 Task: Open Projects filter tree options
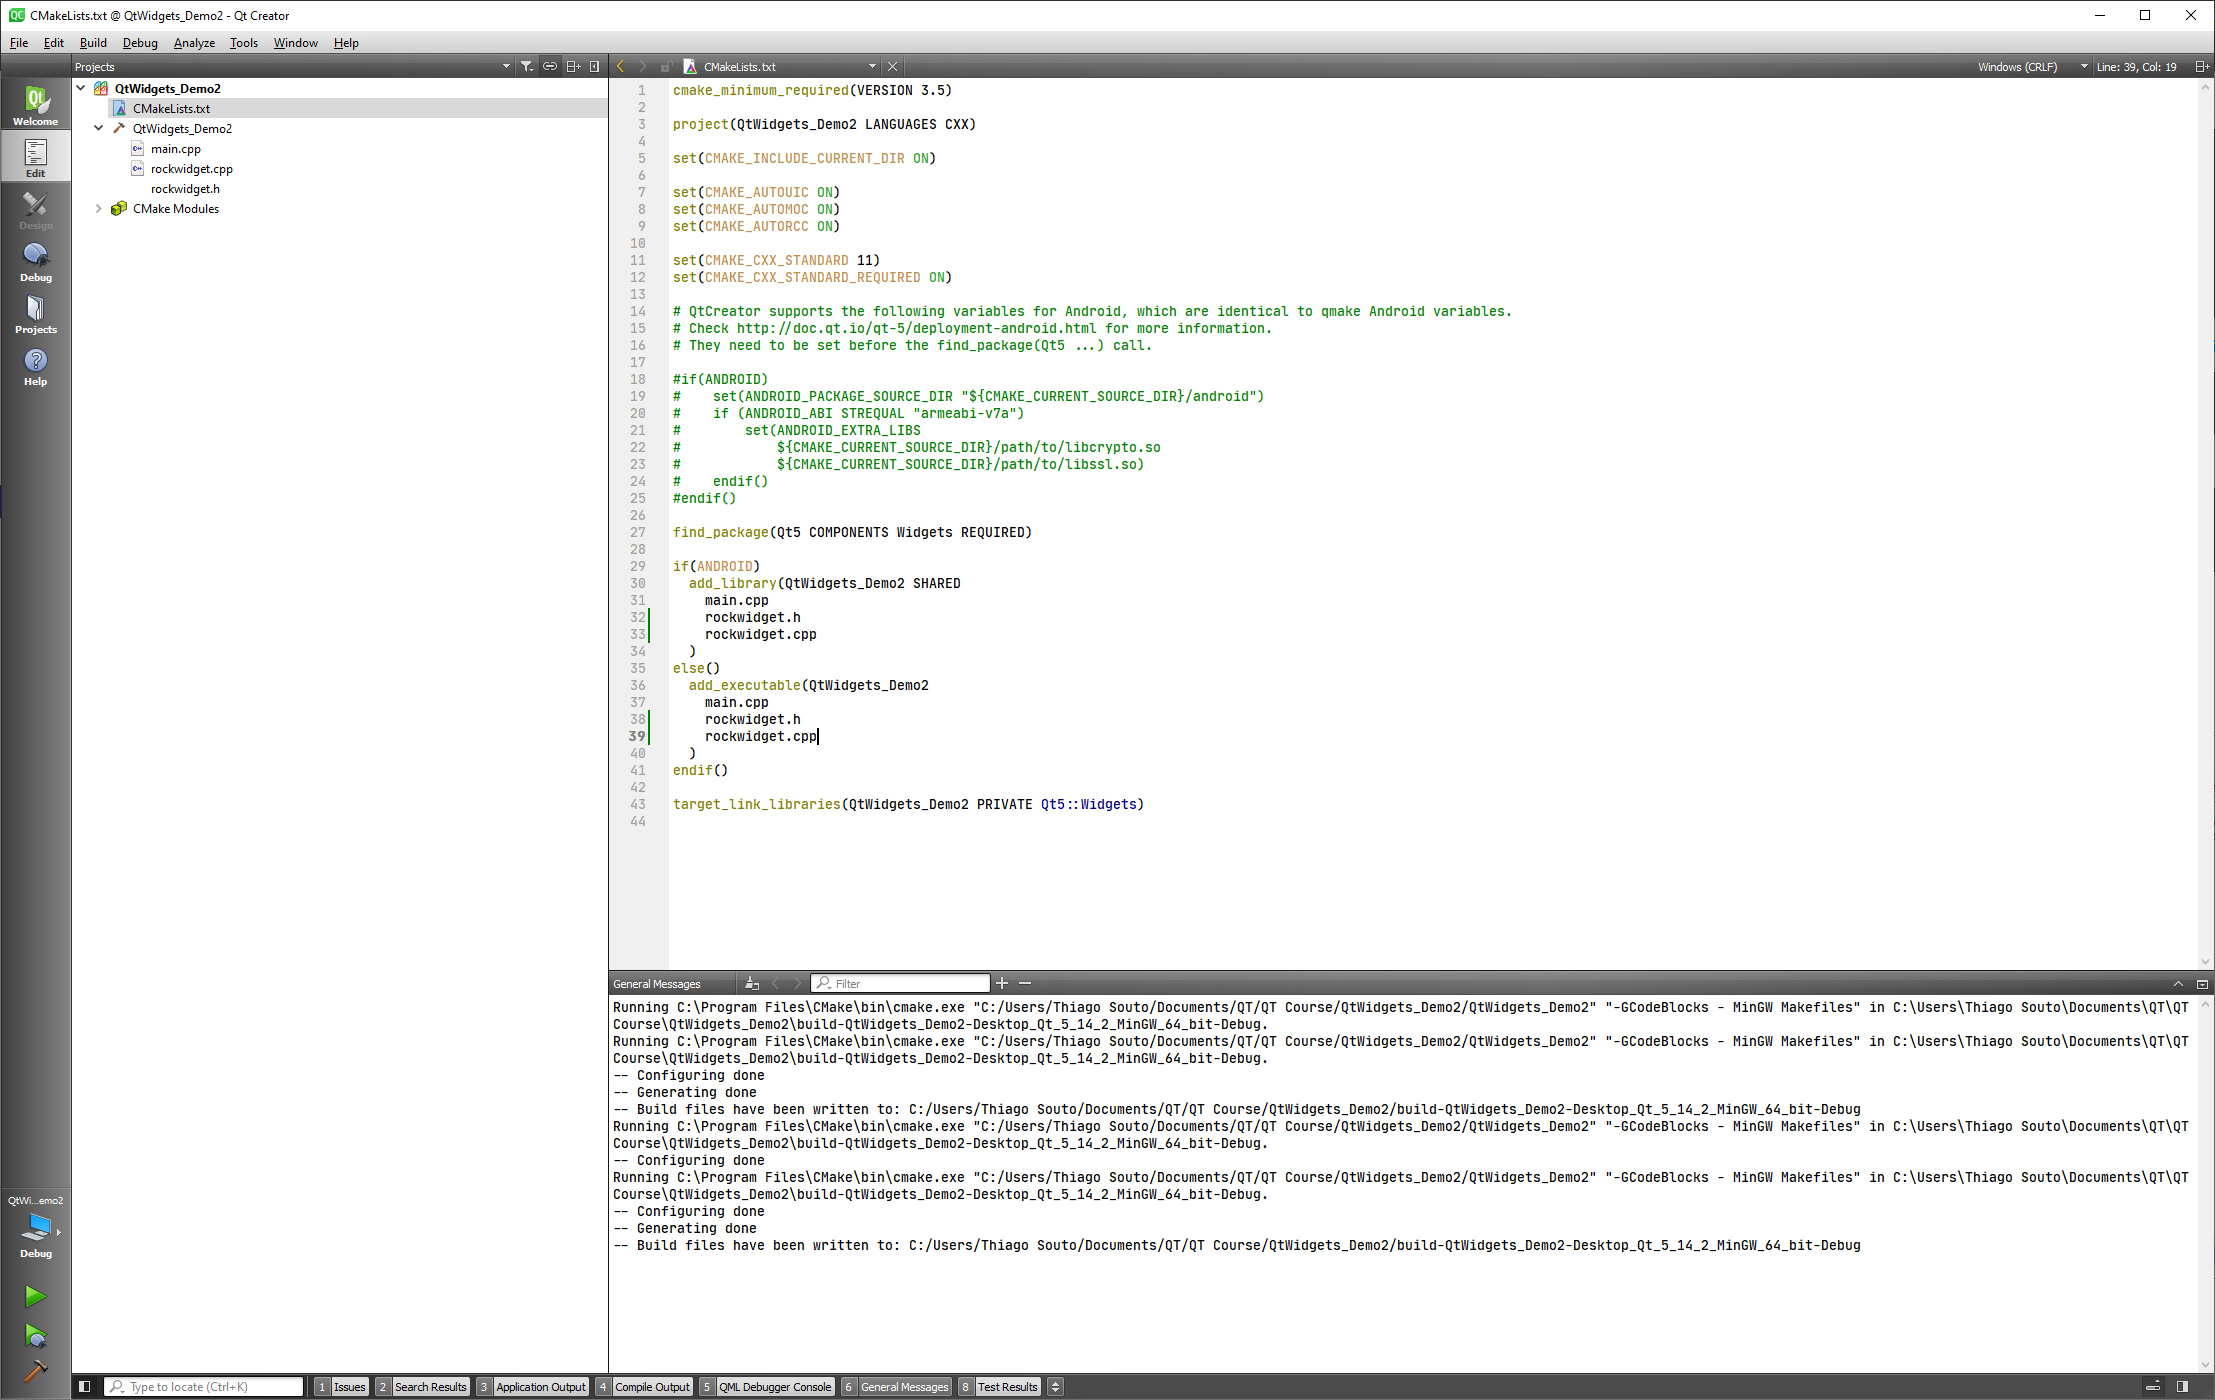527,67
